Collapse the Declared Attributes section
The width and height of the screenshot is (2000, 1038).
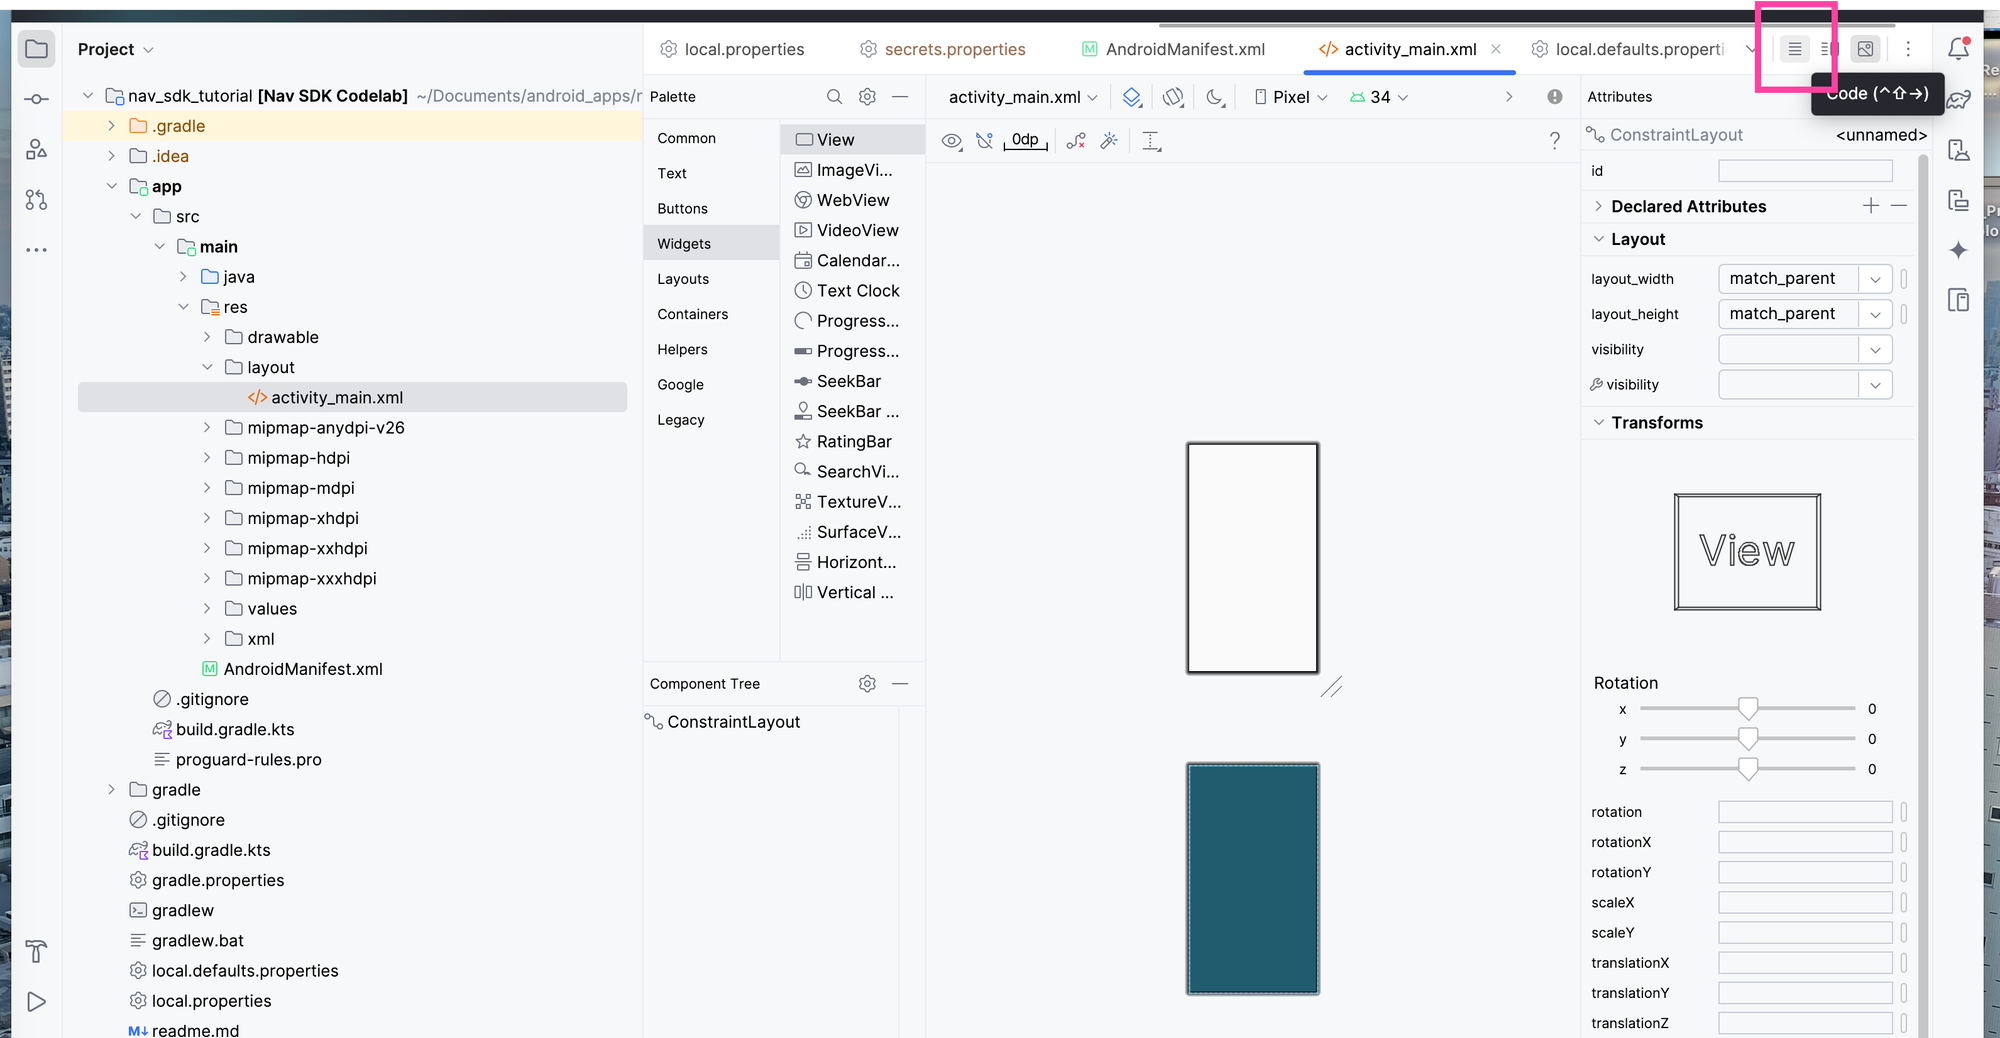[x=1598, y=206]
